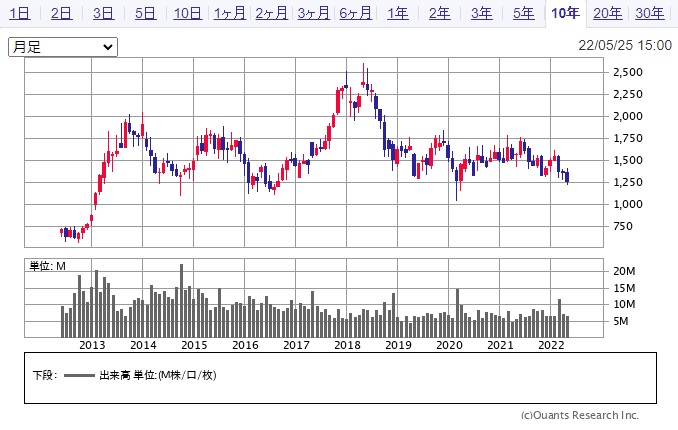Viewport: 678px width, 430px height.
Task: Select the 2ヶ月 range link
Action: tap(272, 13)
